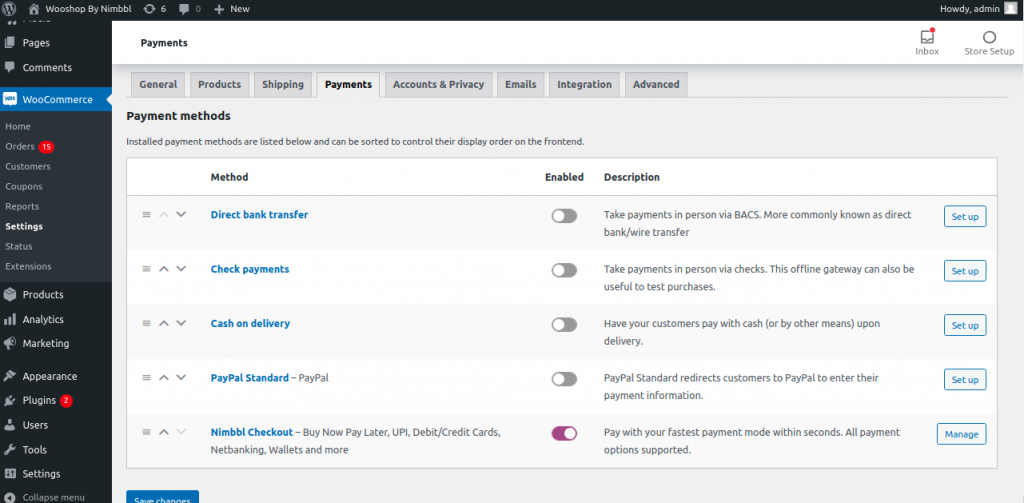The width and height of the screenshot is (1024, 503).
Task: Disable the Nimbbl Checkout toggle
Action: [564, 433]
